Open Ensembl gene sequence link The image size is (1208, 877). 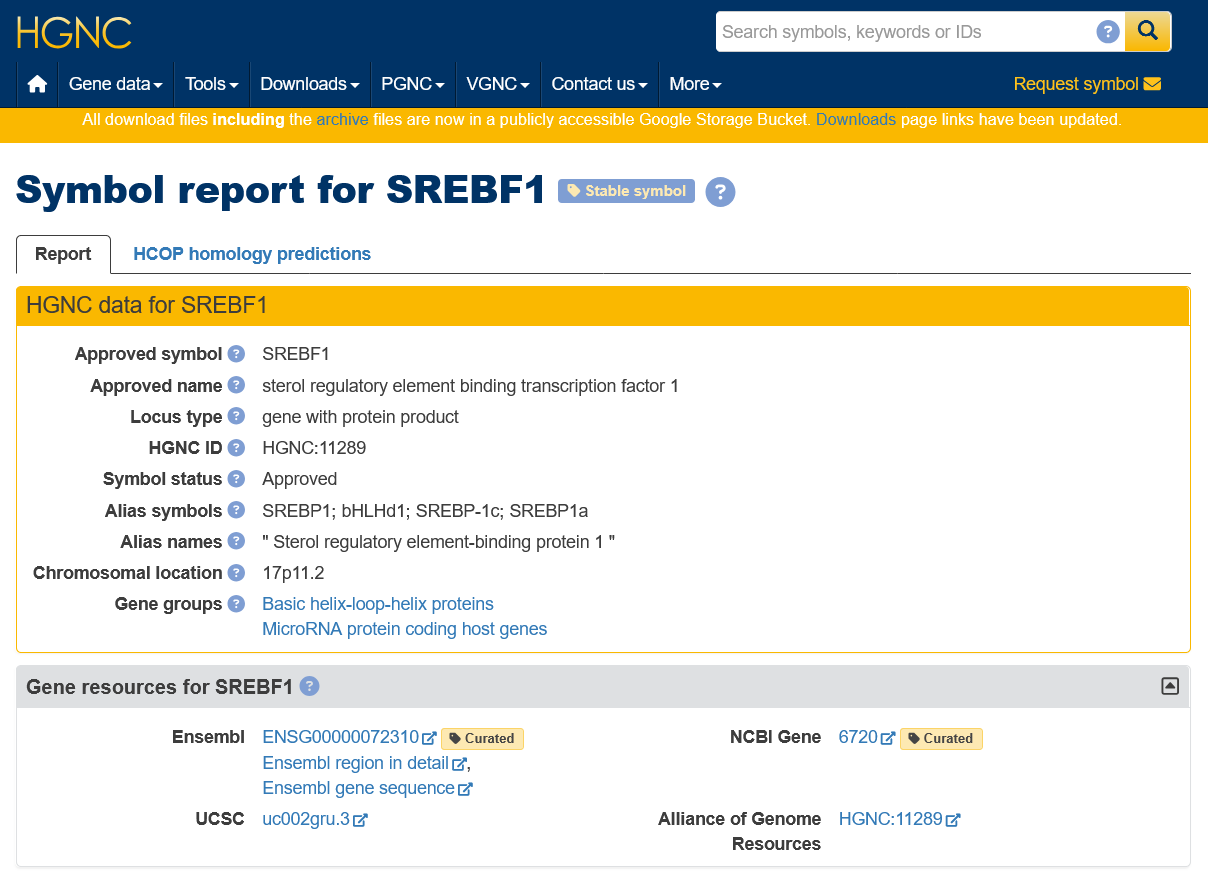pos(358,788)
